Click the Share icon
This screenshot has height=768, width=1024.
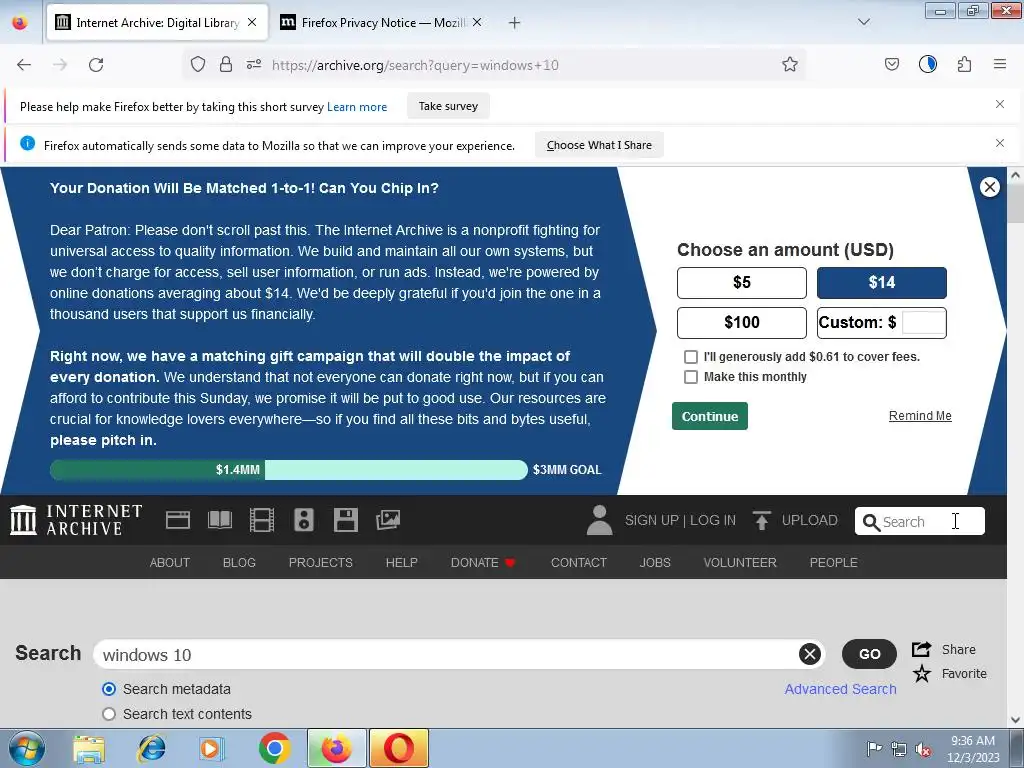point(921,649)
